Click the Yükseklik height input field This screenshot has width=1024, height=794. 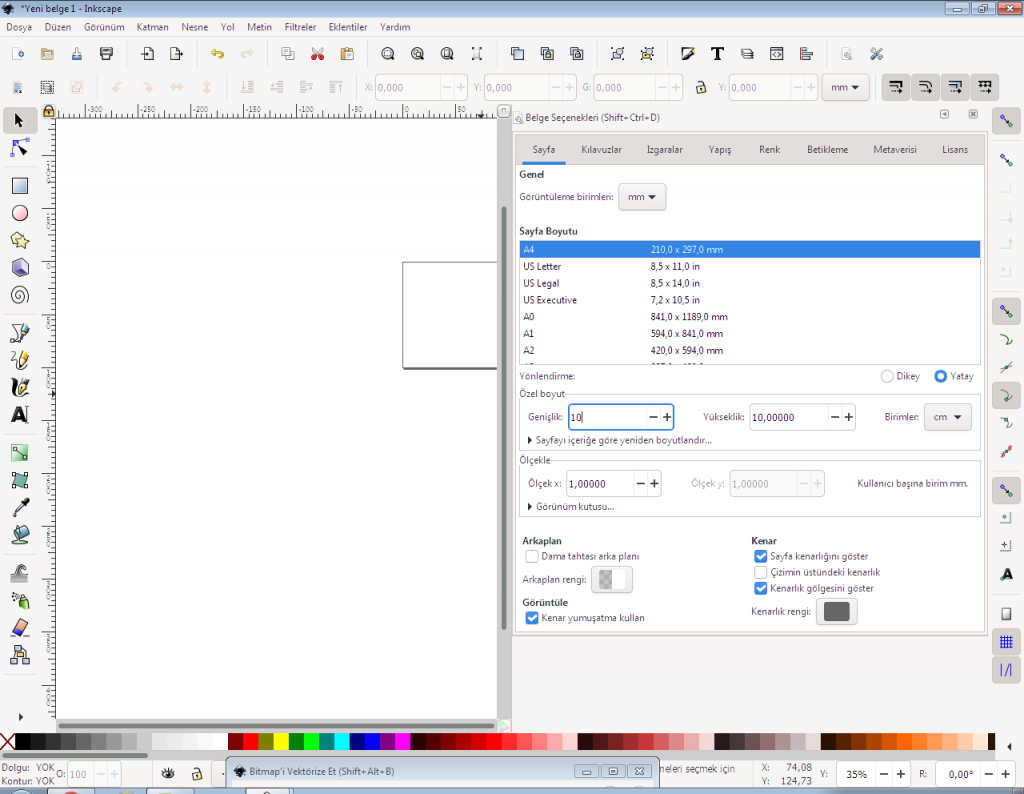point(788,417)
